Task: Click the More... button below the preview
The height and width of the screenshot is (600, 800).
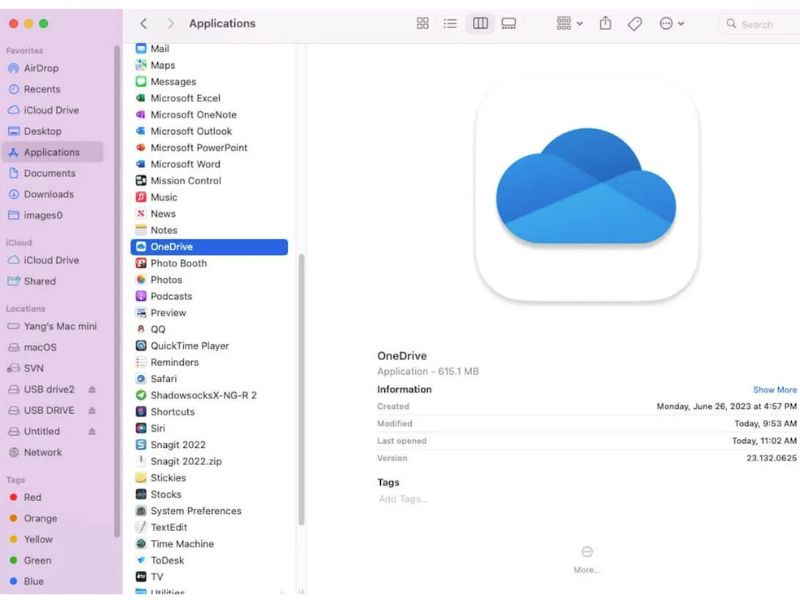Action: (587, 558)
